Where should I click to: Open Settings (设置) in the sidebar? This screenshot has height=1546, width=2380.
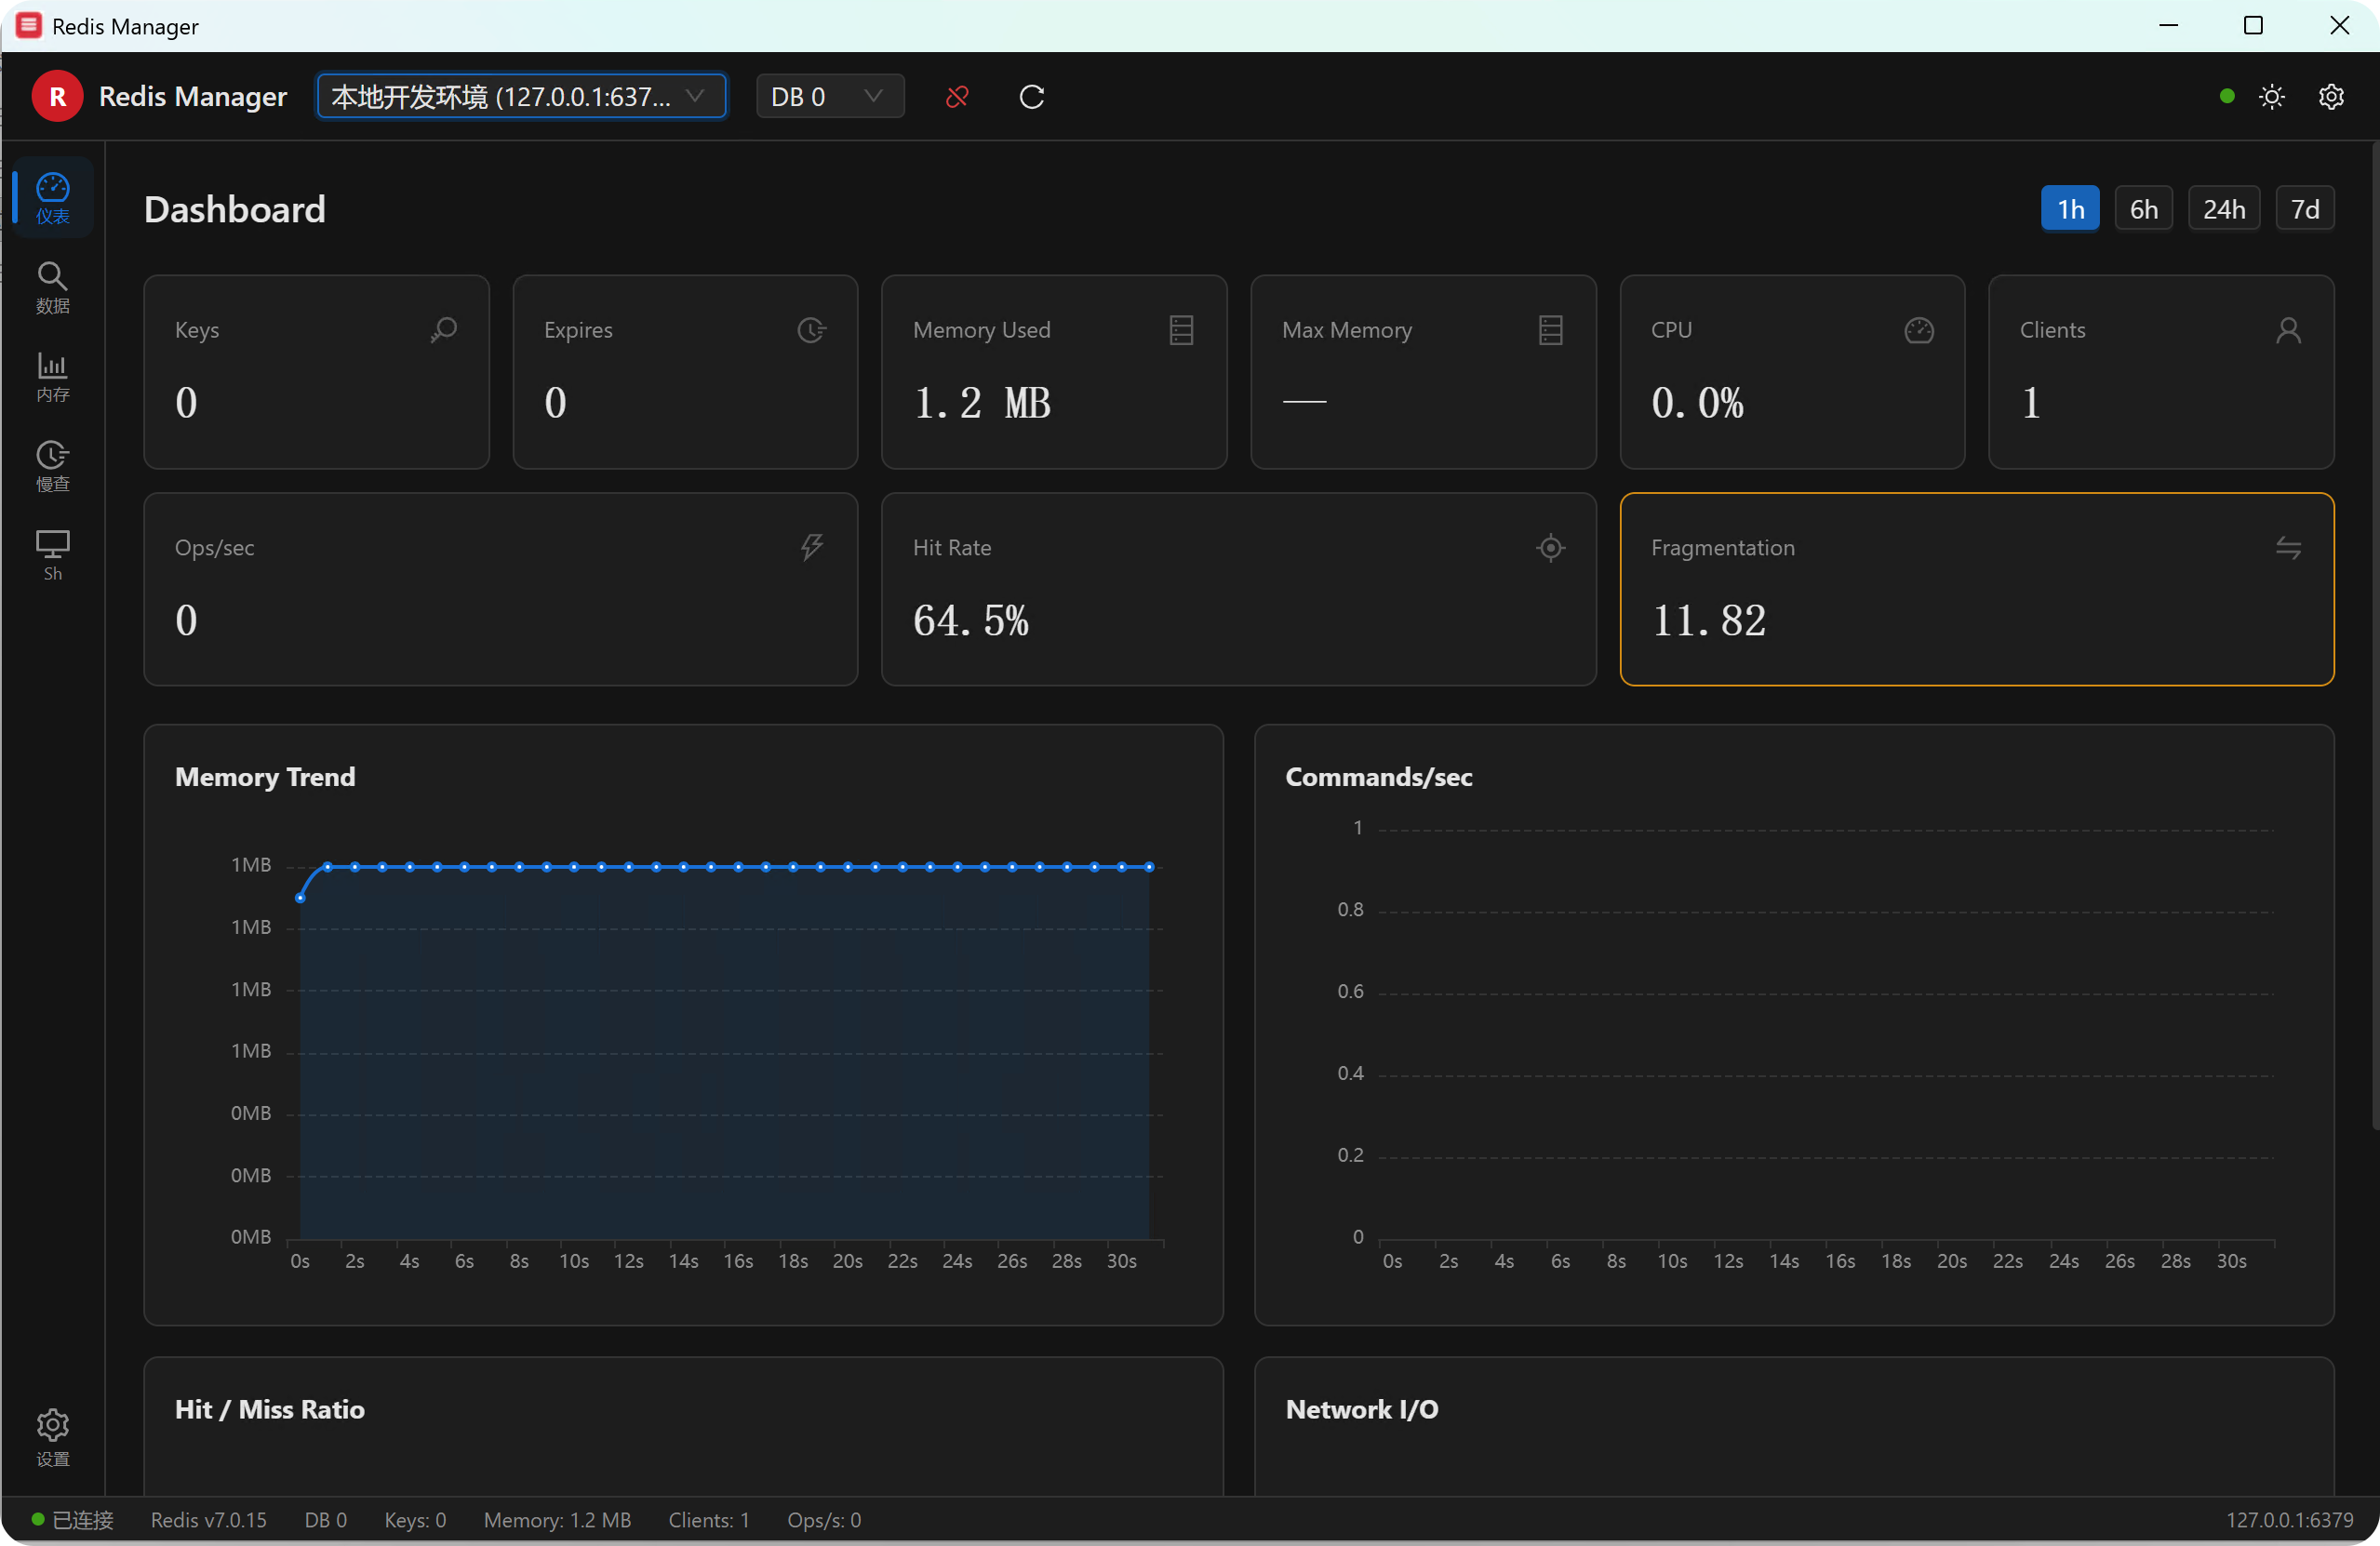point(53,1438)
